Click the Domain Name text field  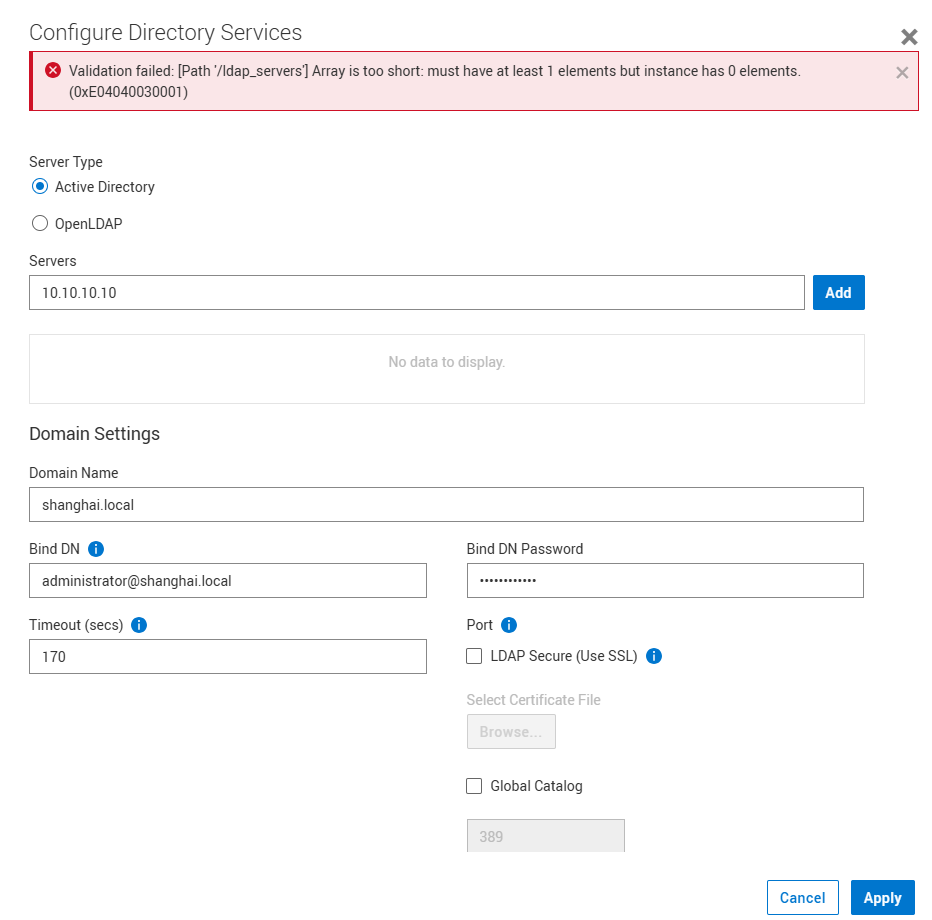tap(446, 505)
